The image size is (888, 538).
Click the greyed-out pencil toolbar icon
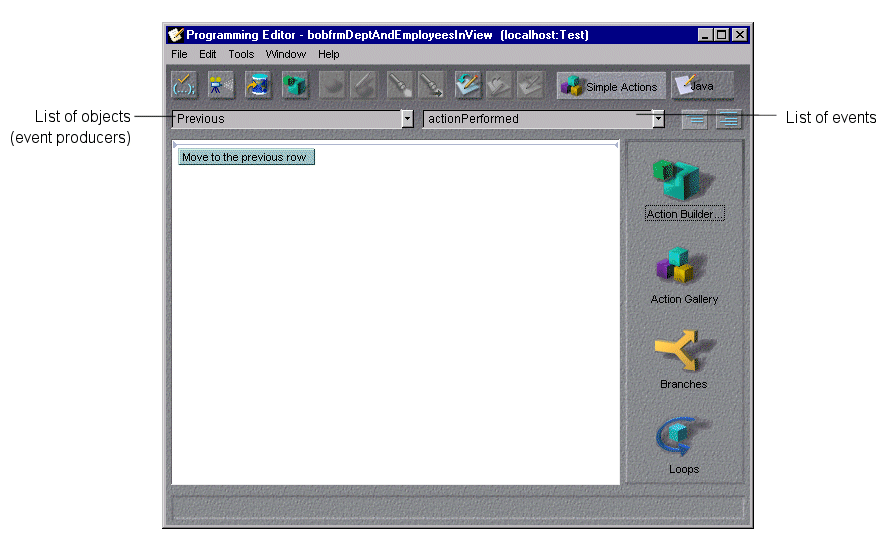(363, 86)
